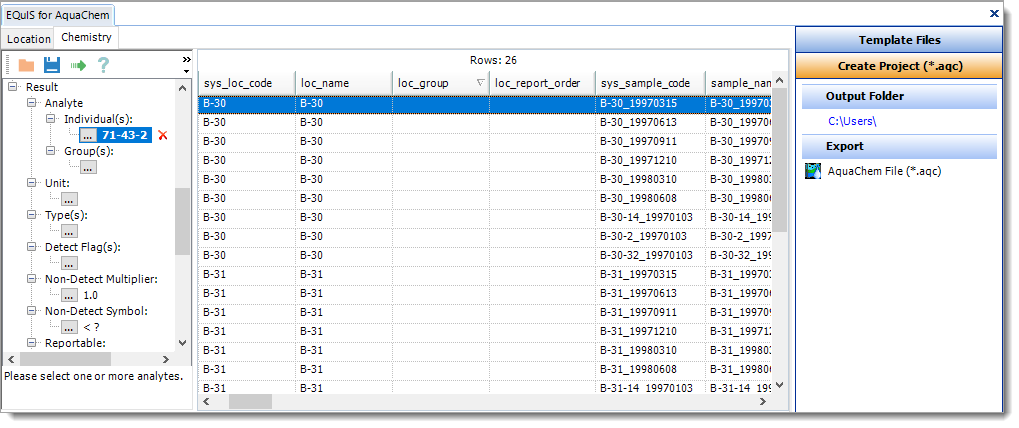Click sys_sample_code column header
1019x428 pixels.
point(650,83)
